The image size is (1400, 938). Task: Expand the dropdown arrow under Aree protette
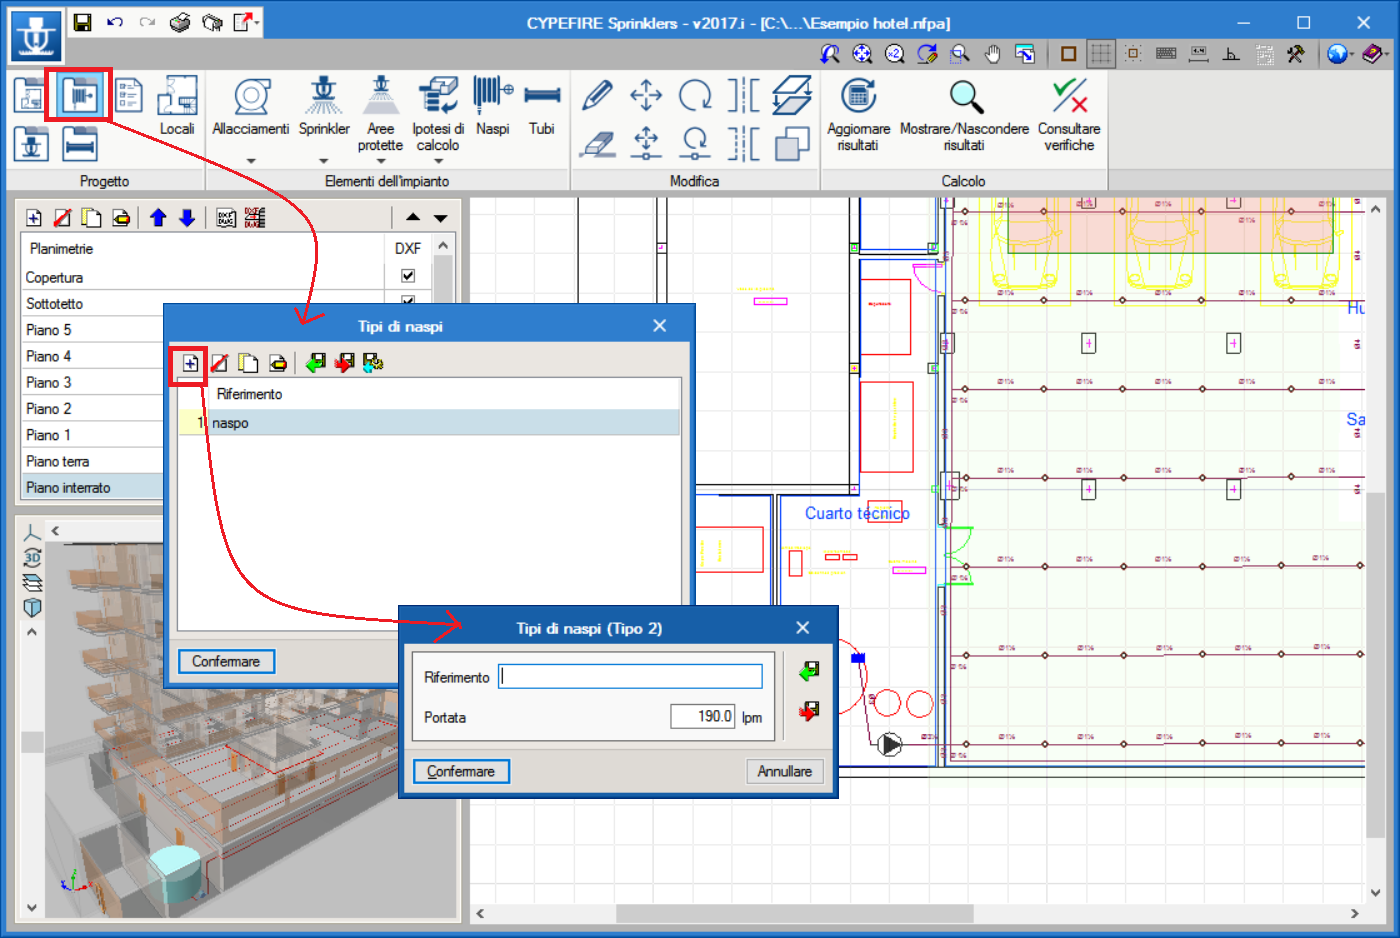[380, 161]
